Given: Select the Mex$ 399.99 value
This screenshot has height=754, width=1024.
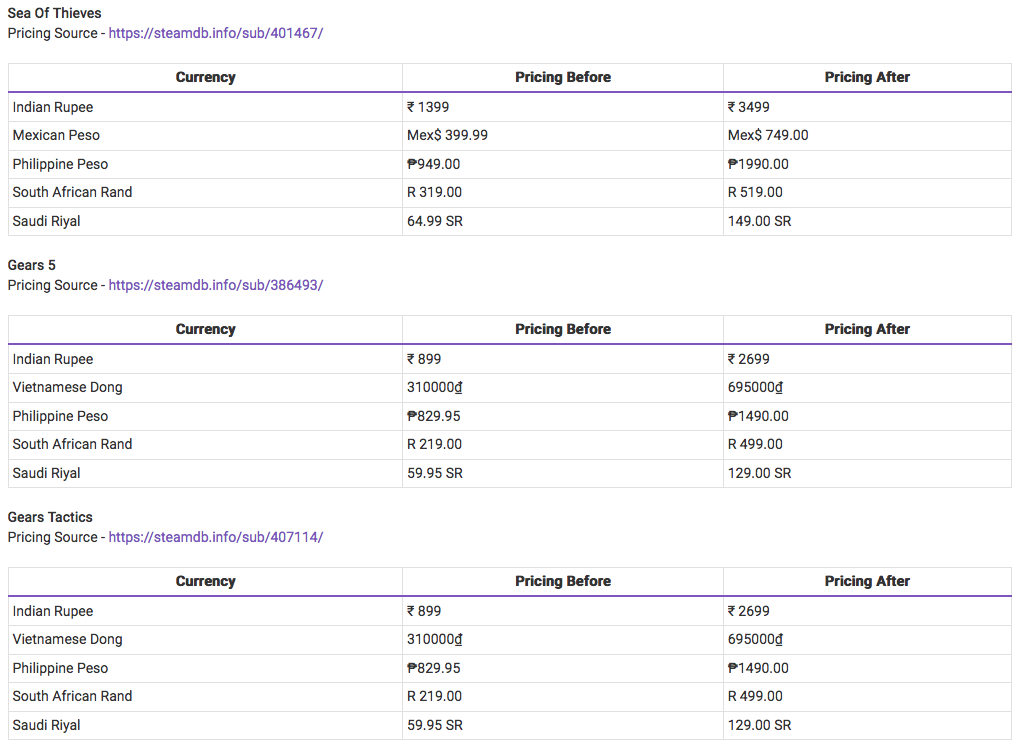Looking at the screenshot, I should [447, 135].
